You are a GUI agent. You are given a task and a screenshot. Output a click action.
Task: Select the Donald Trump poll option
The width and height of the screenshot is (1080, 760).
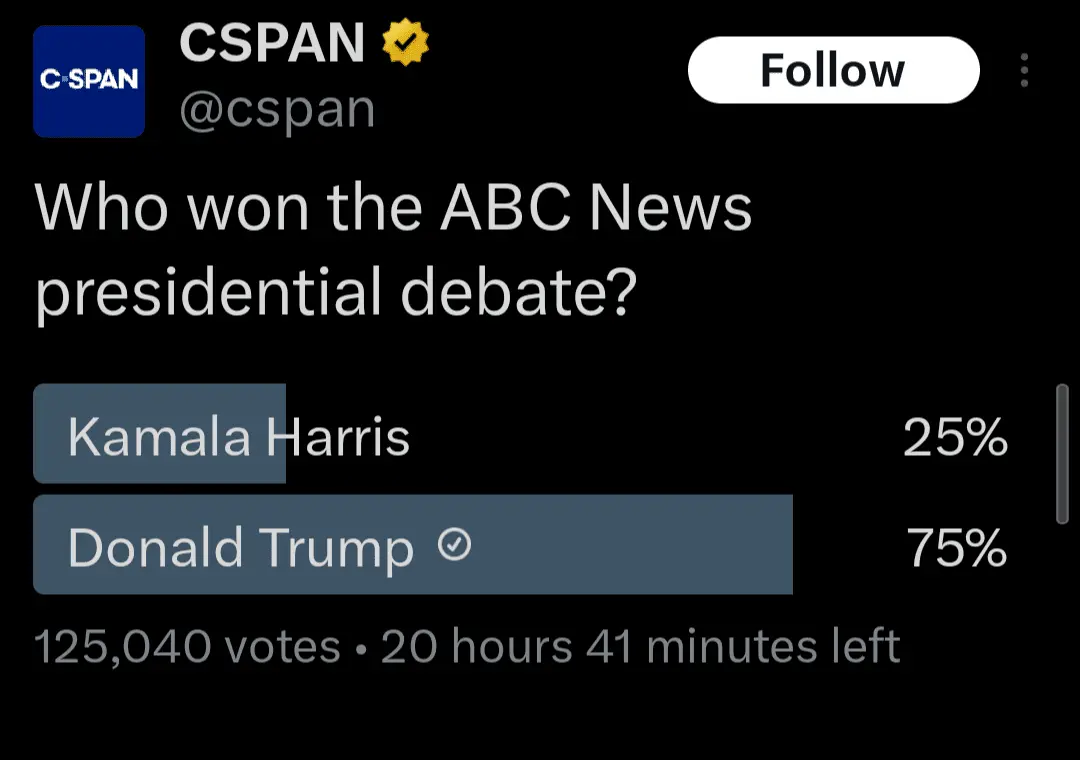241,547
